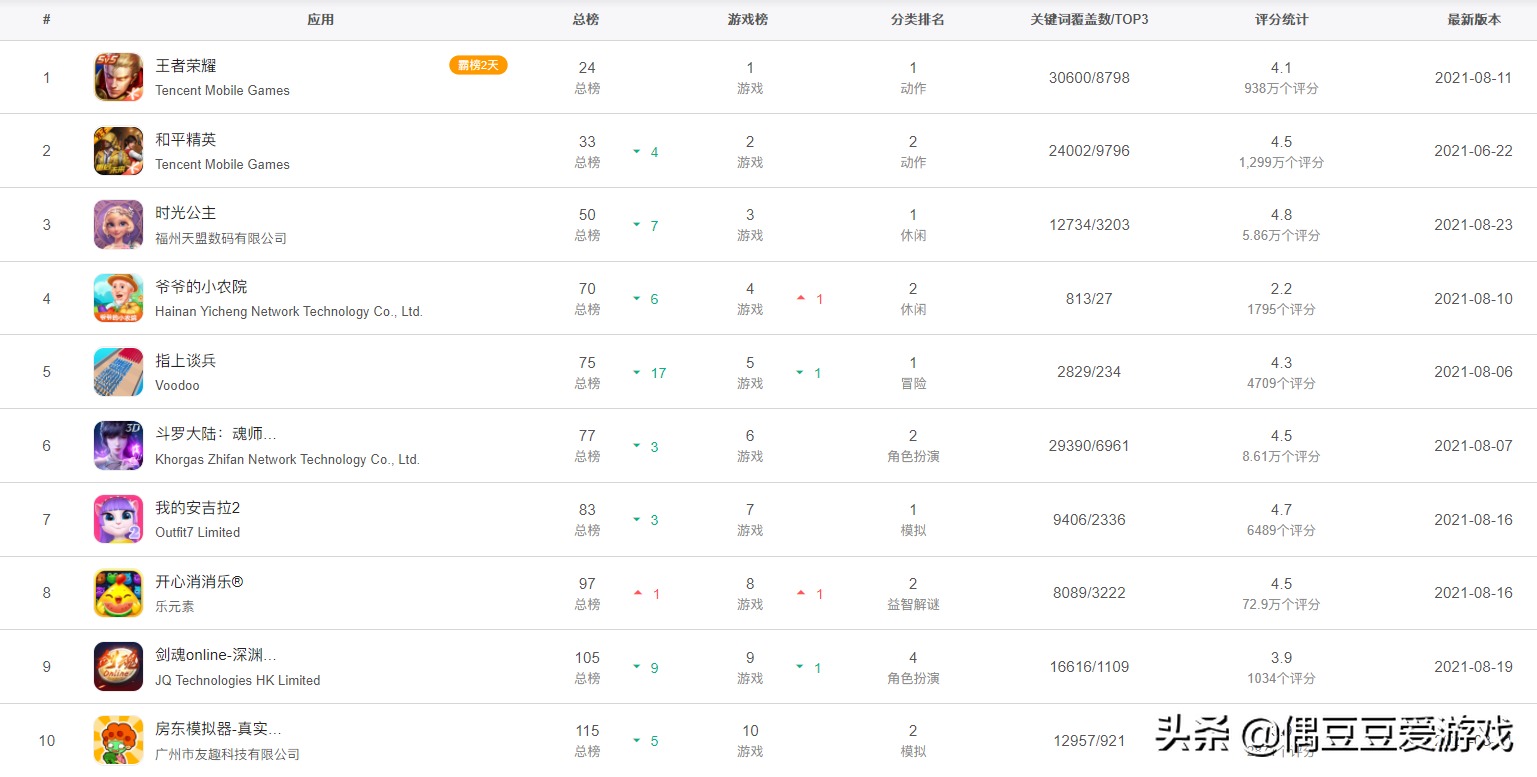Click overall rank 24 for 王者荣耀
The image size is (1537, 777).
[x=587, y=68]
